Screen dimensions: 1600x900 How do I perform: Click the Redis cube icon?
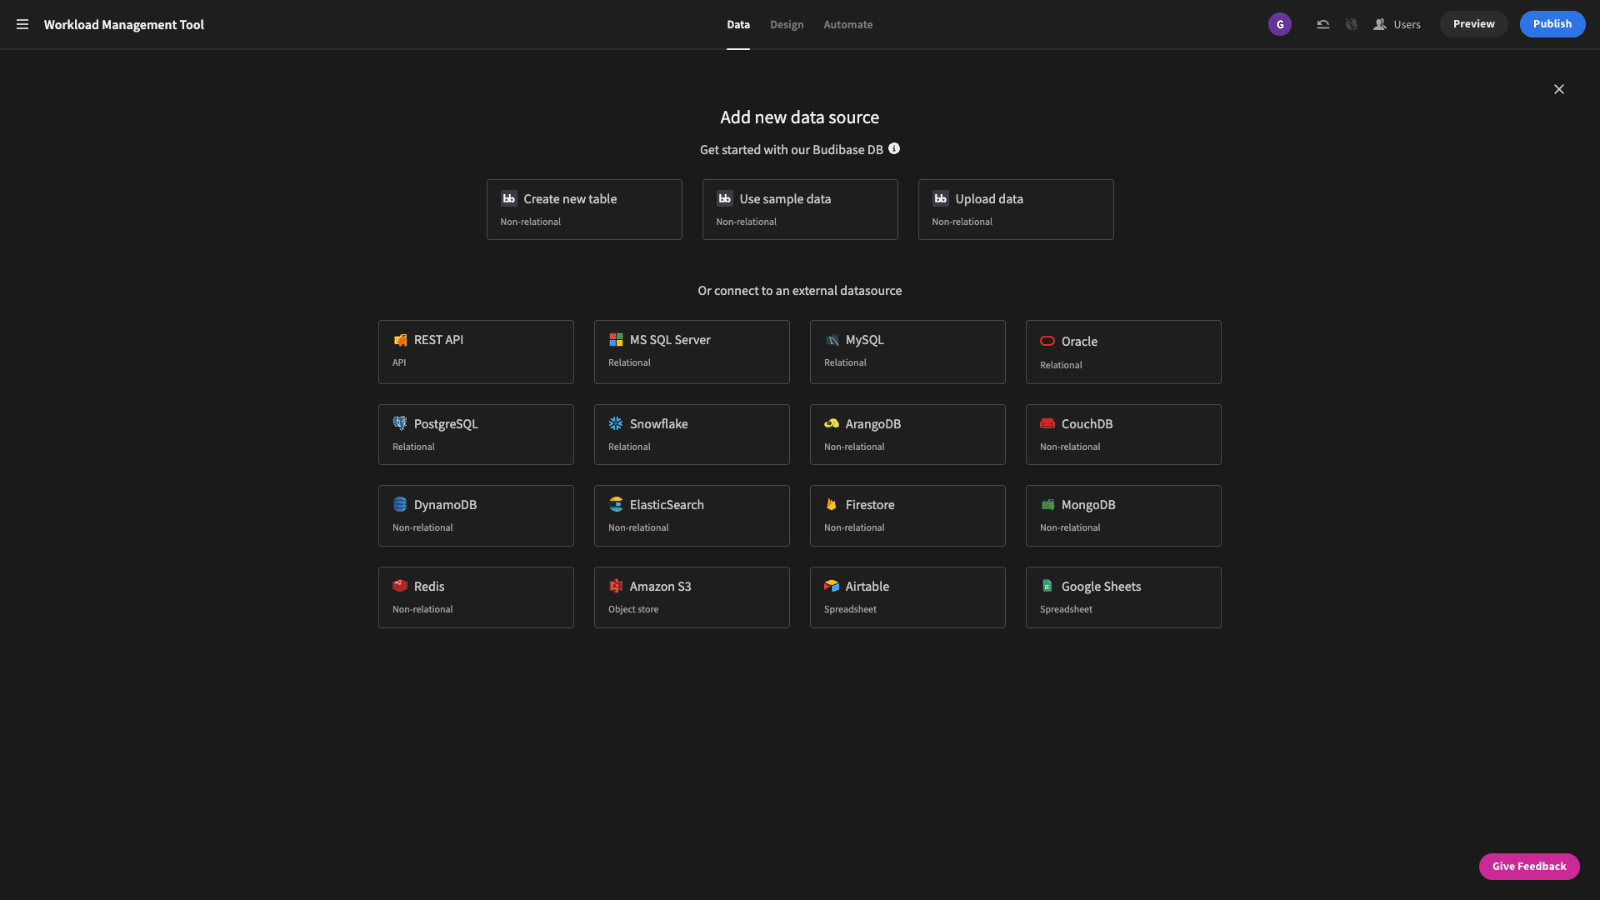400,586
